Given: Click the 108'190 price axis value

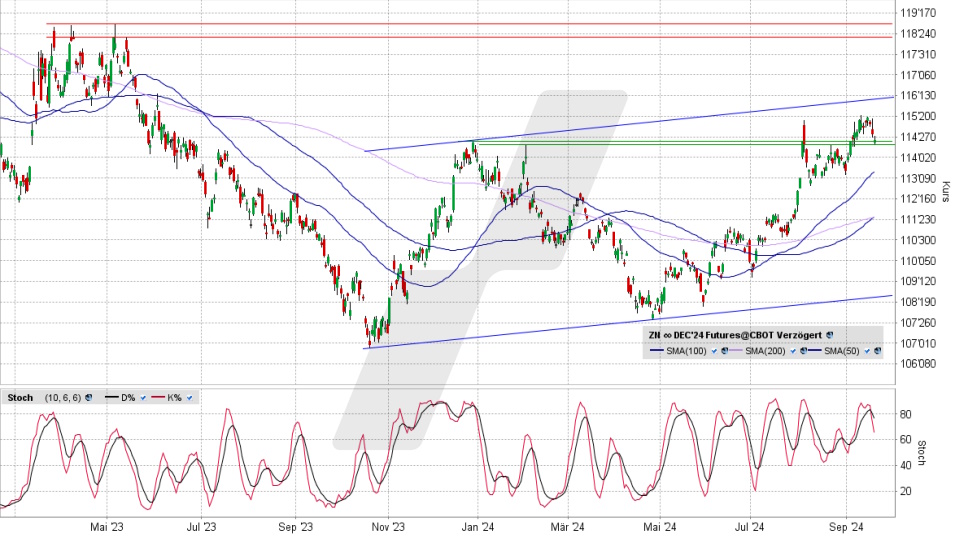Looking at the screenshot, I should (918, 302).
